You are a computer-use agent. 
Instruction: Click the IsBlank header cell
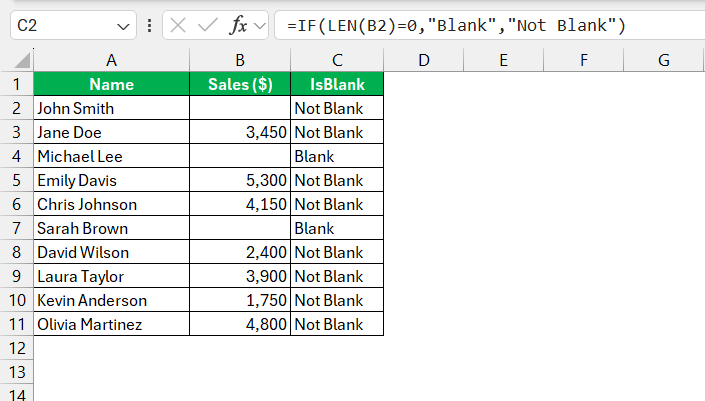pyautogui.click(x=337, y=84)
